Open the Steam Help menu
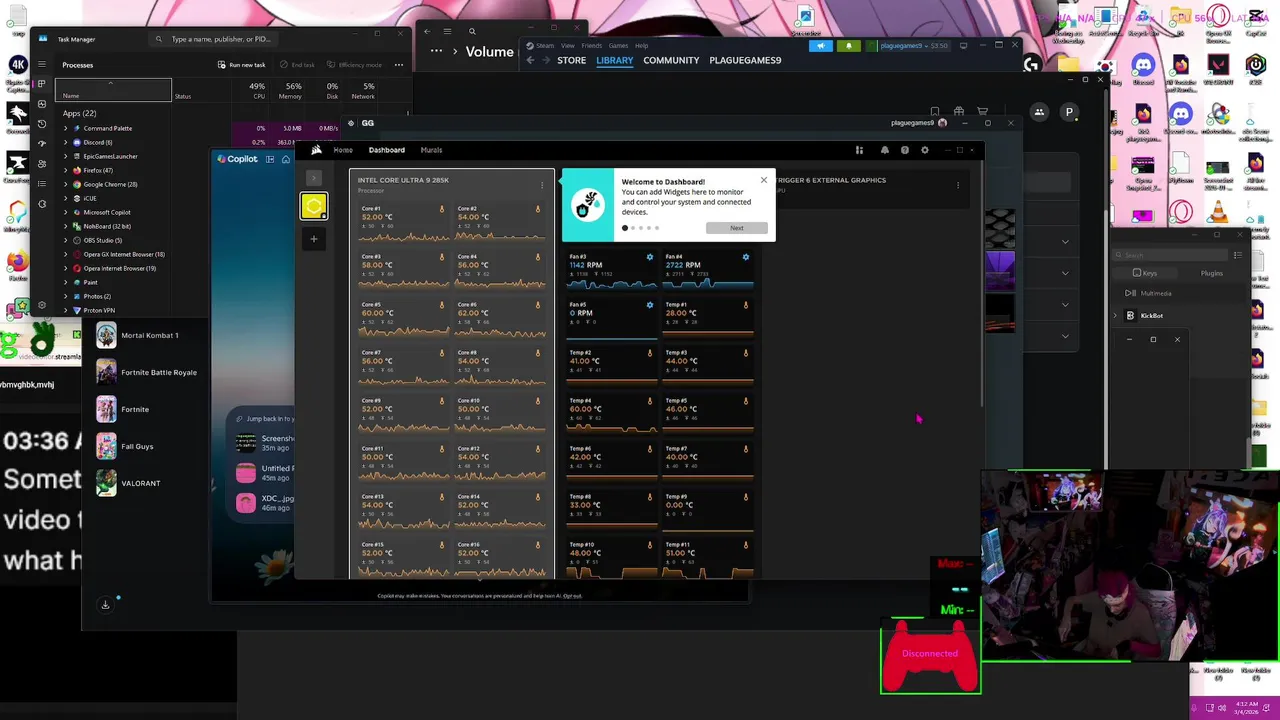This screenshot has height=720, width=1280. [641, 45]
